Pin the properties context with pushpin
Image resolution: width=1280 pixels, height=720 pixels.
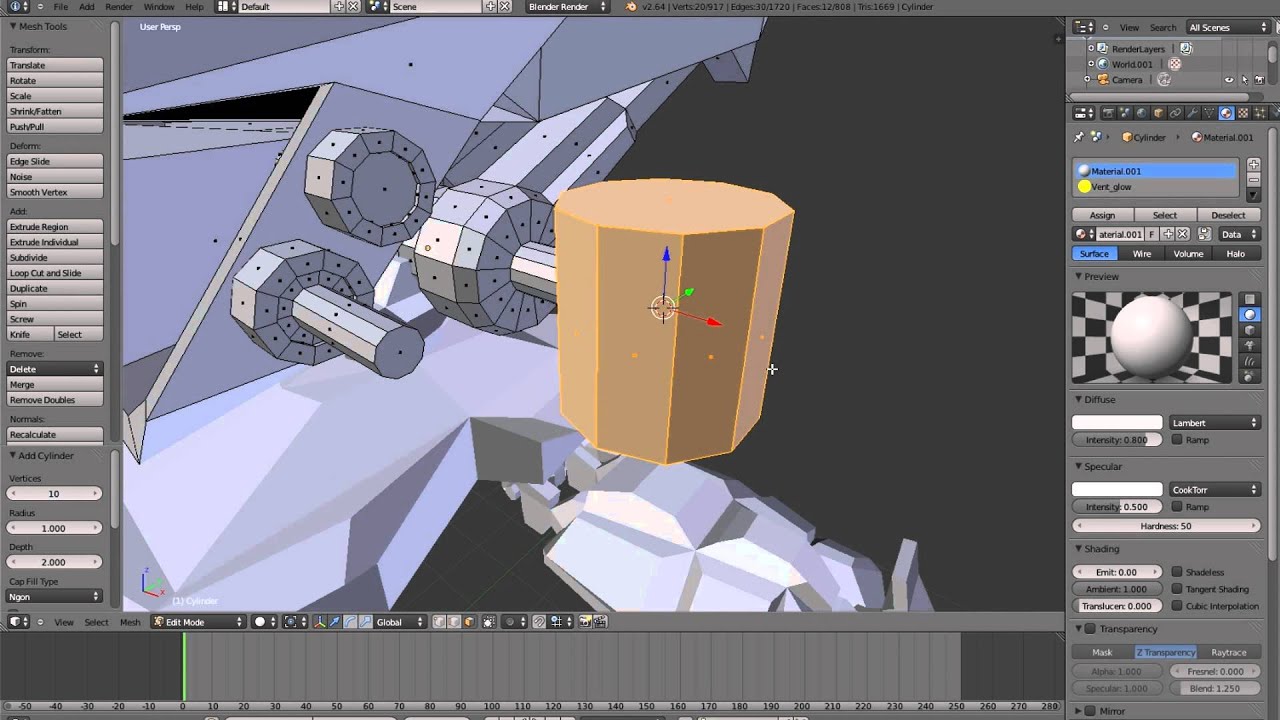tap(1079, 137)
